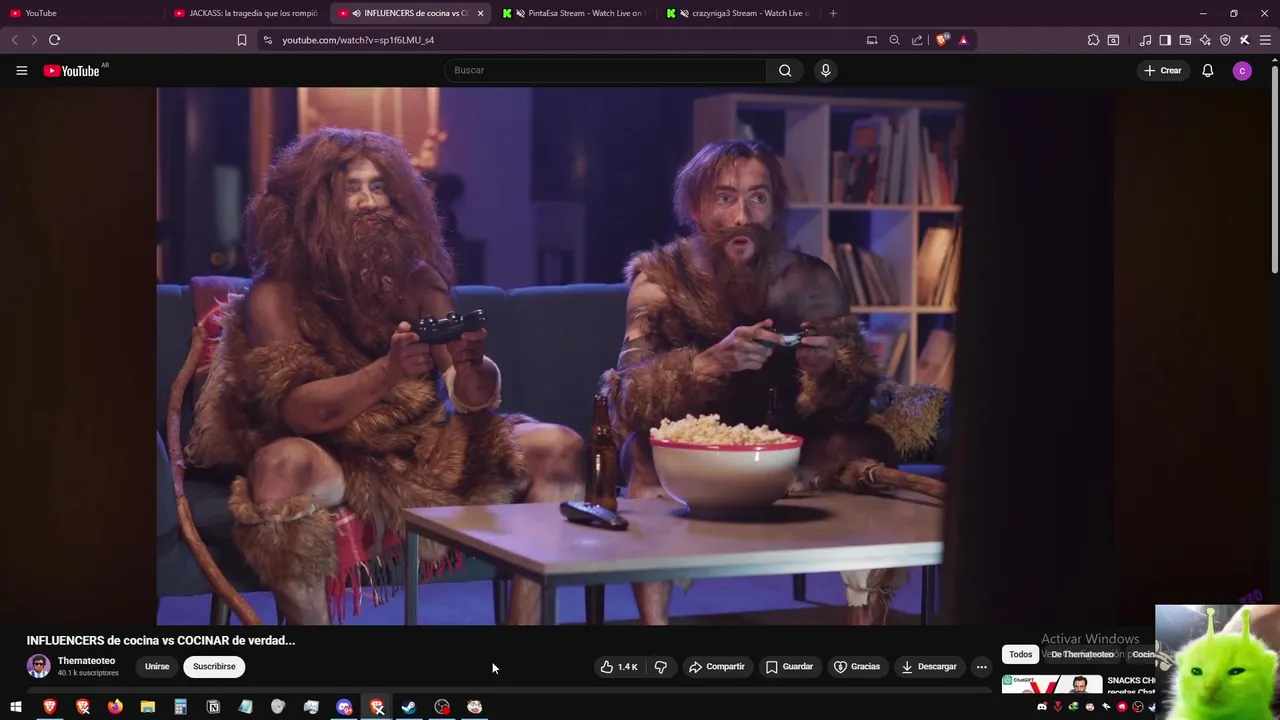Open Discord from the taskbar
The image size is (1280, 720).
point(344,707)
